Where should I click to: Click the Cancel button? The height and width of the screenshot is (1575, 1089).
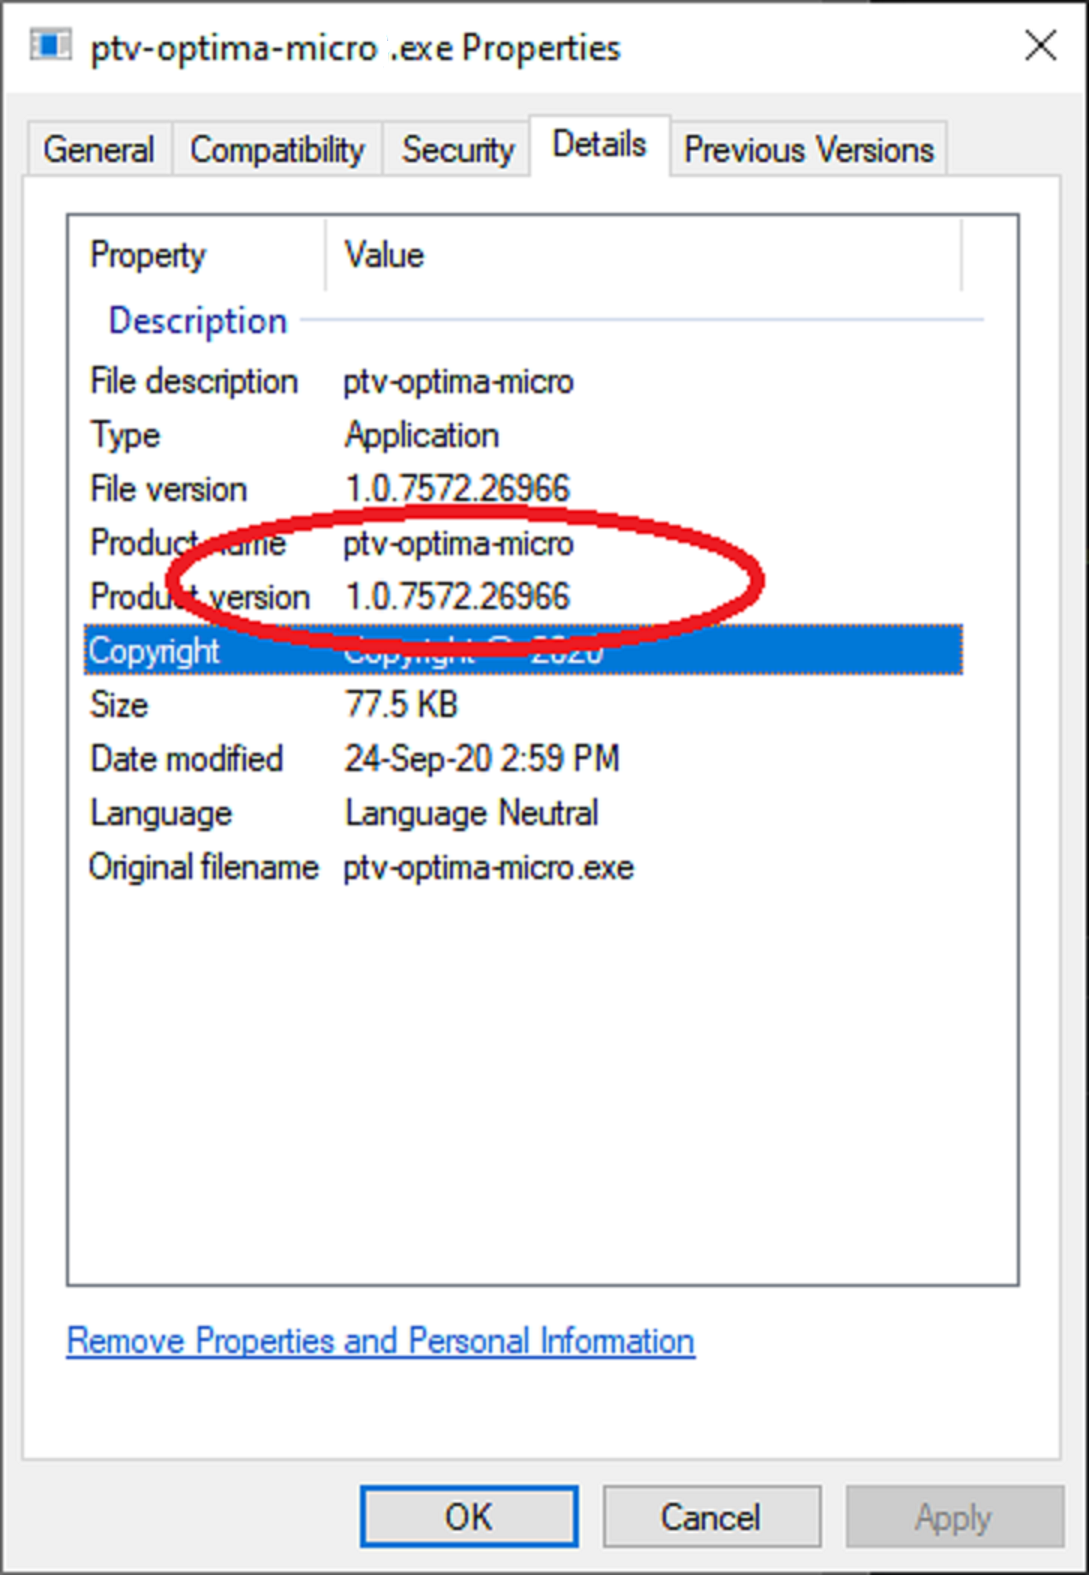click(711, 1517)
